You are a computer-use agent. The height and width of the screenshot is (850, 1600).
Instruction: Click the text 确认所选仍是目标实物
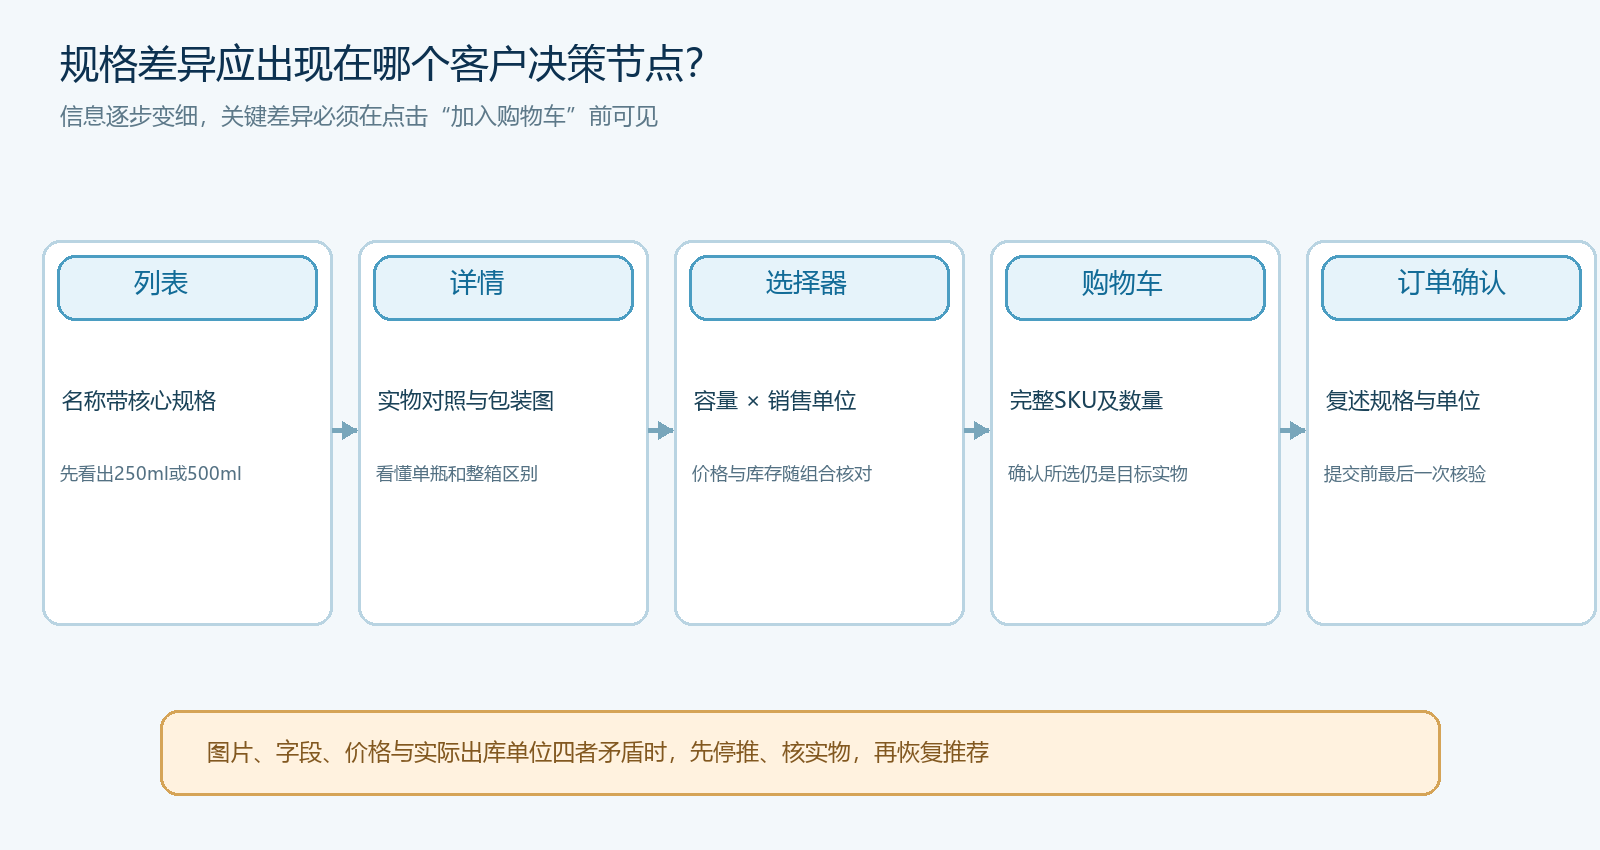[1098, 474]
